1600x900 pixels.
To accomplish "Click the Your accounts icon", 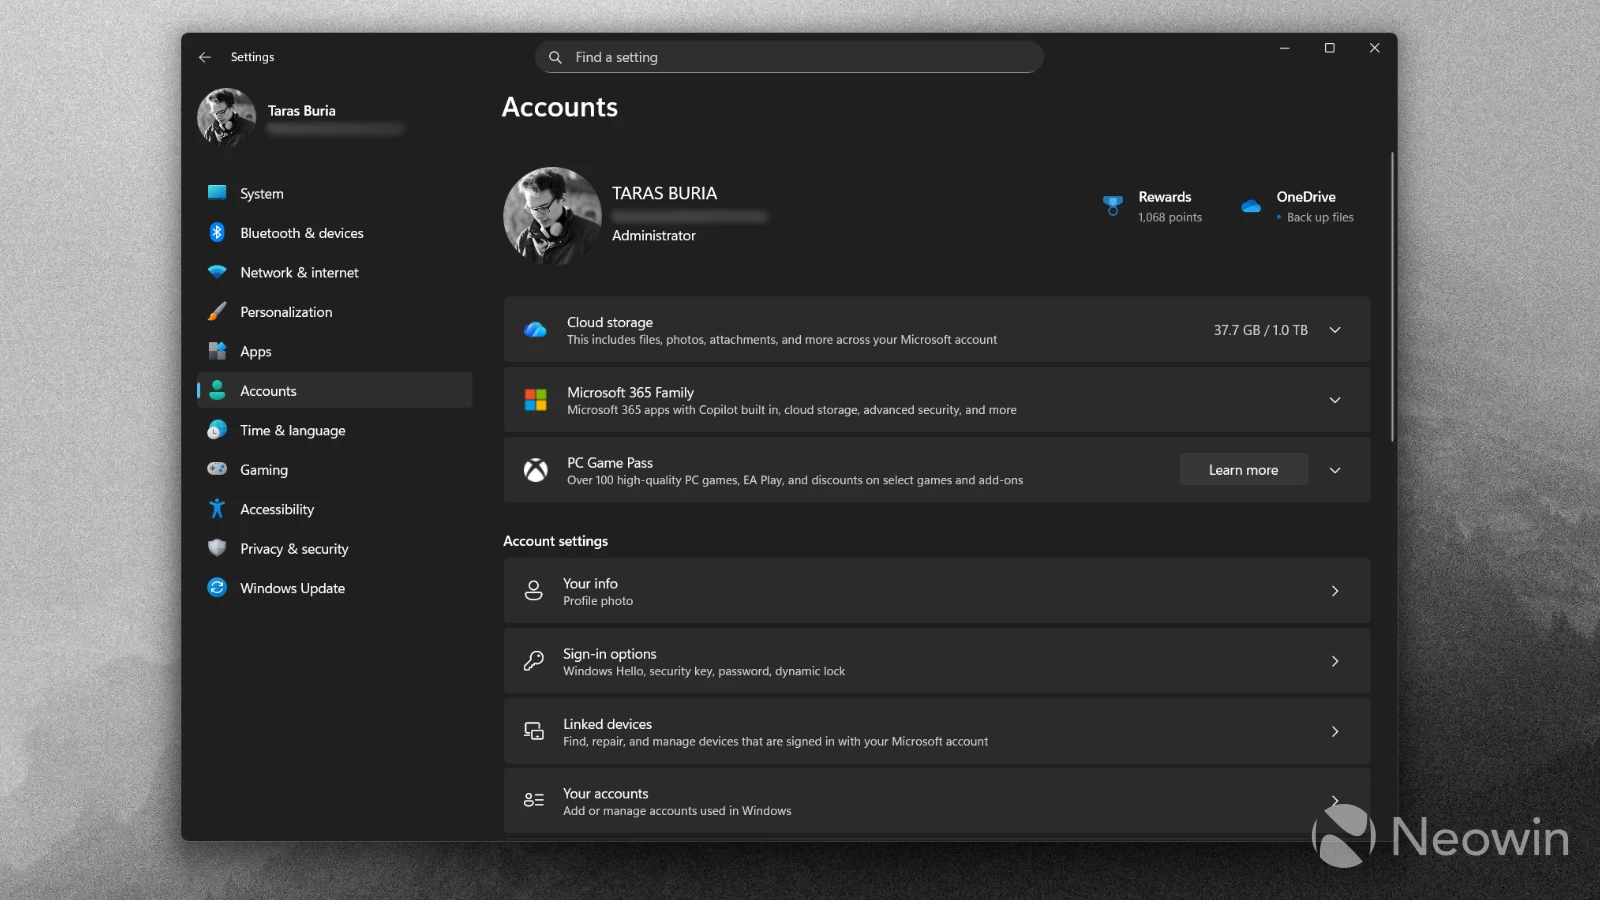I will 533,800.
